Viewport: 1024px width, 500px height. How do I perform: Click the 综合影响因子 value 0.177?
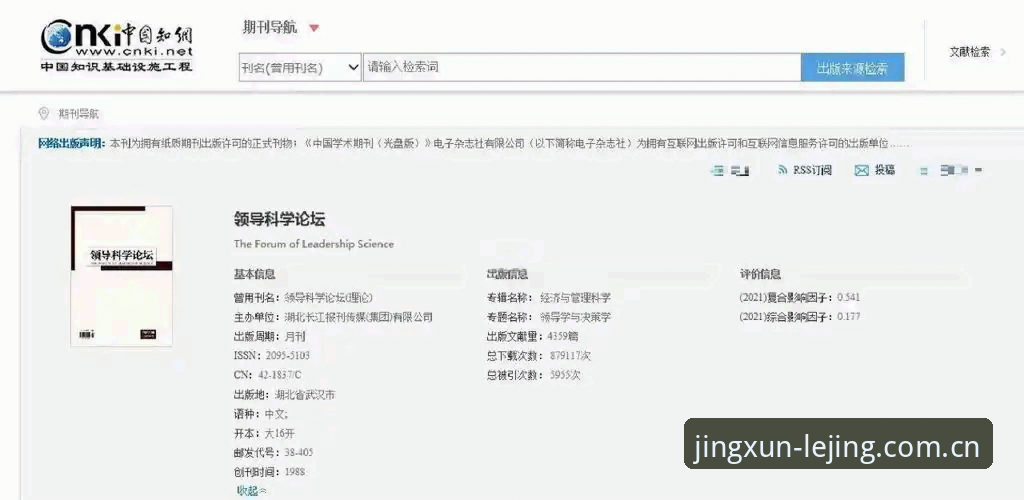click(848, 317)
